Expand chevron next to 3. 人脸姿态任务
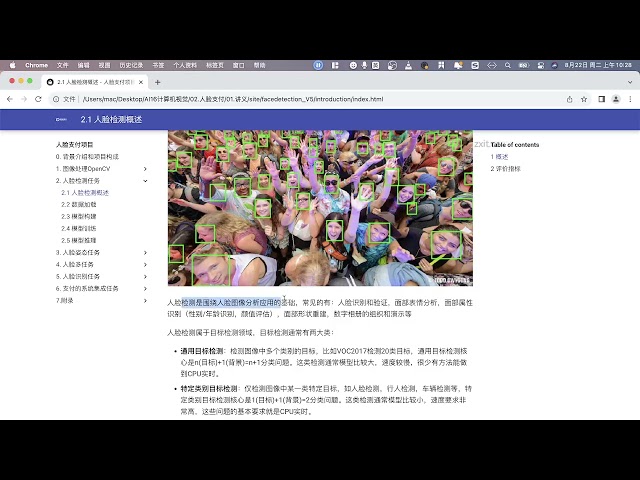This screenshot has height=480, width=640. pos(145,253)
